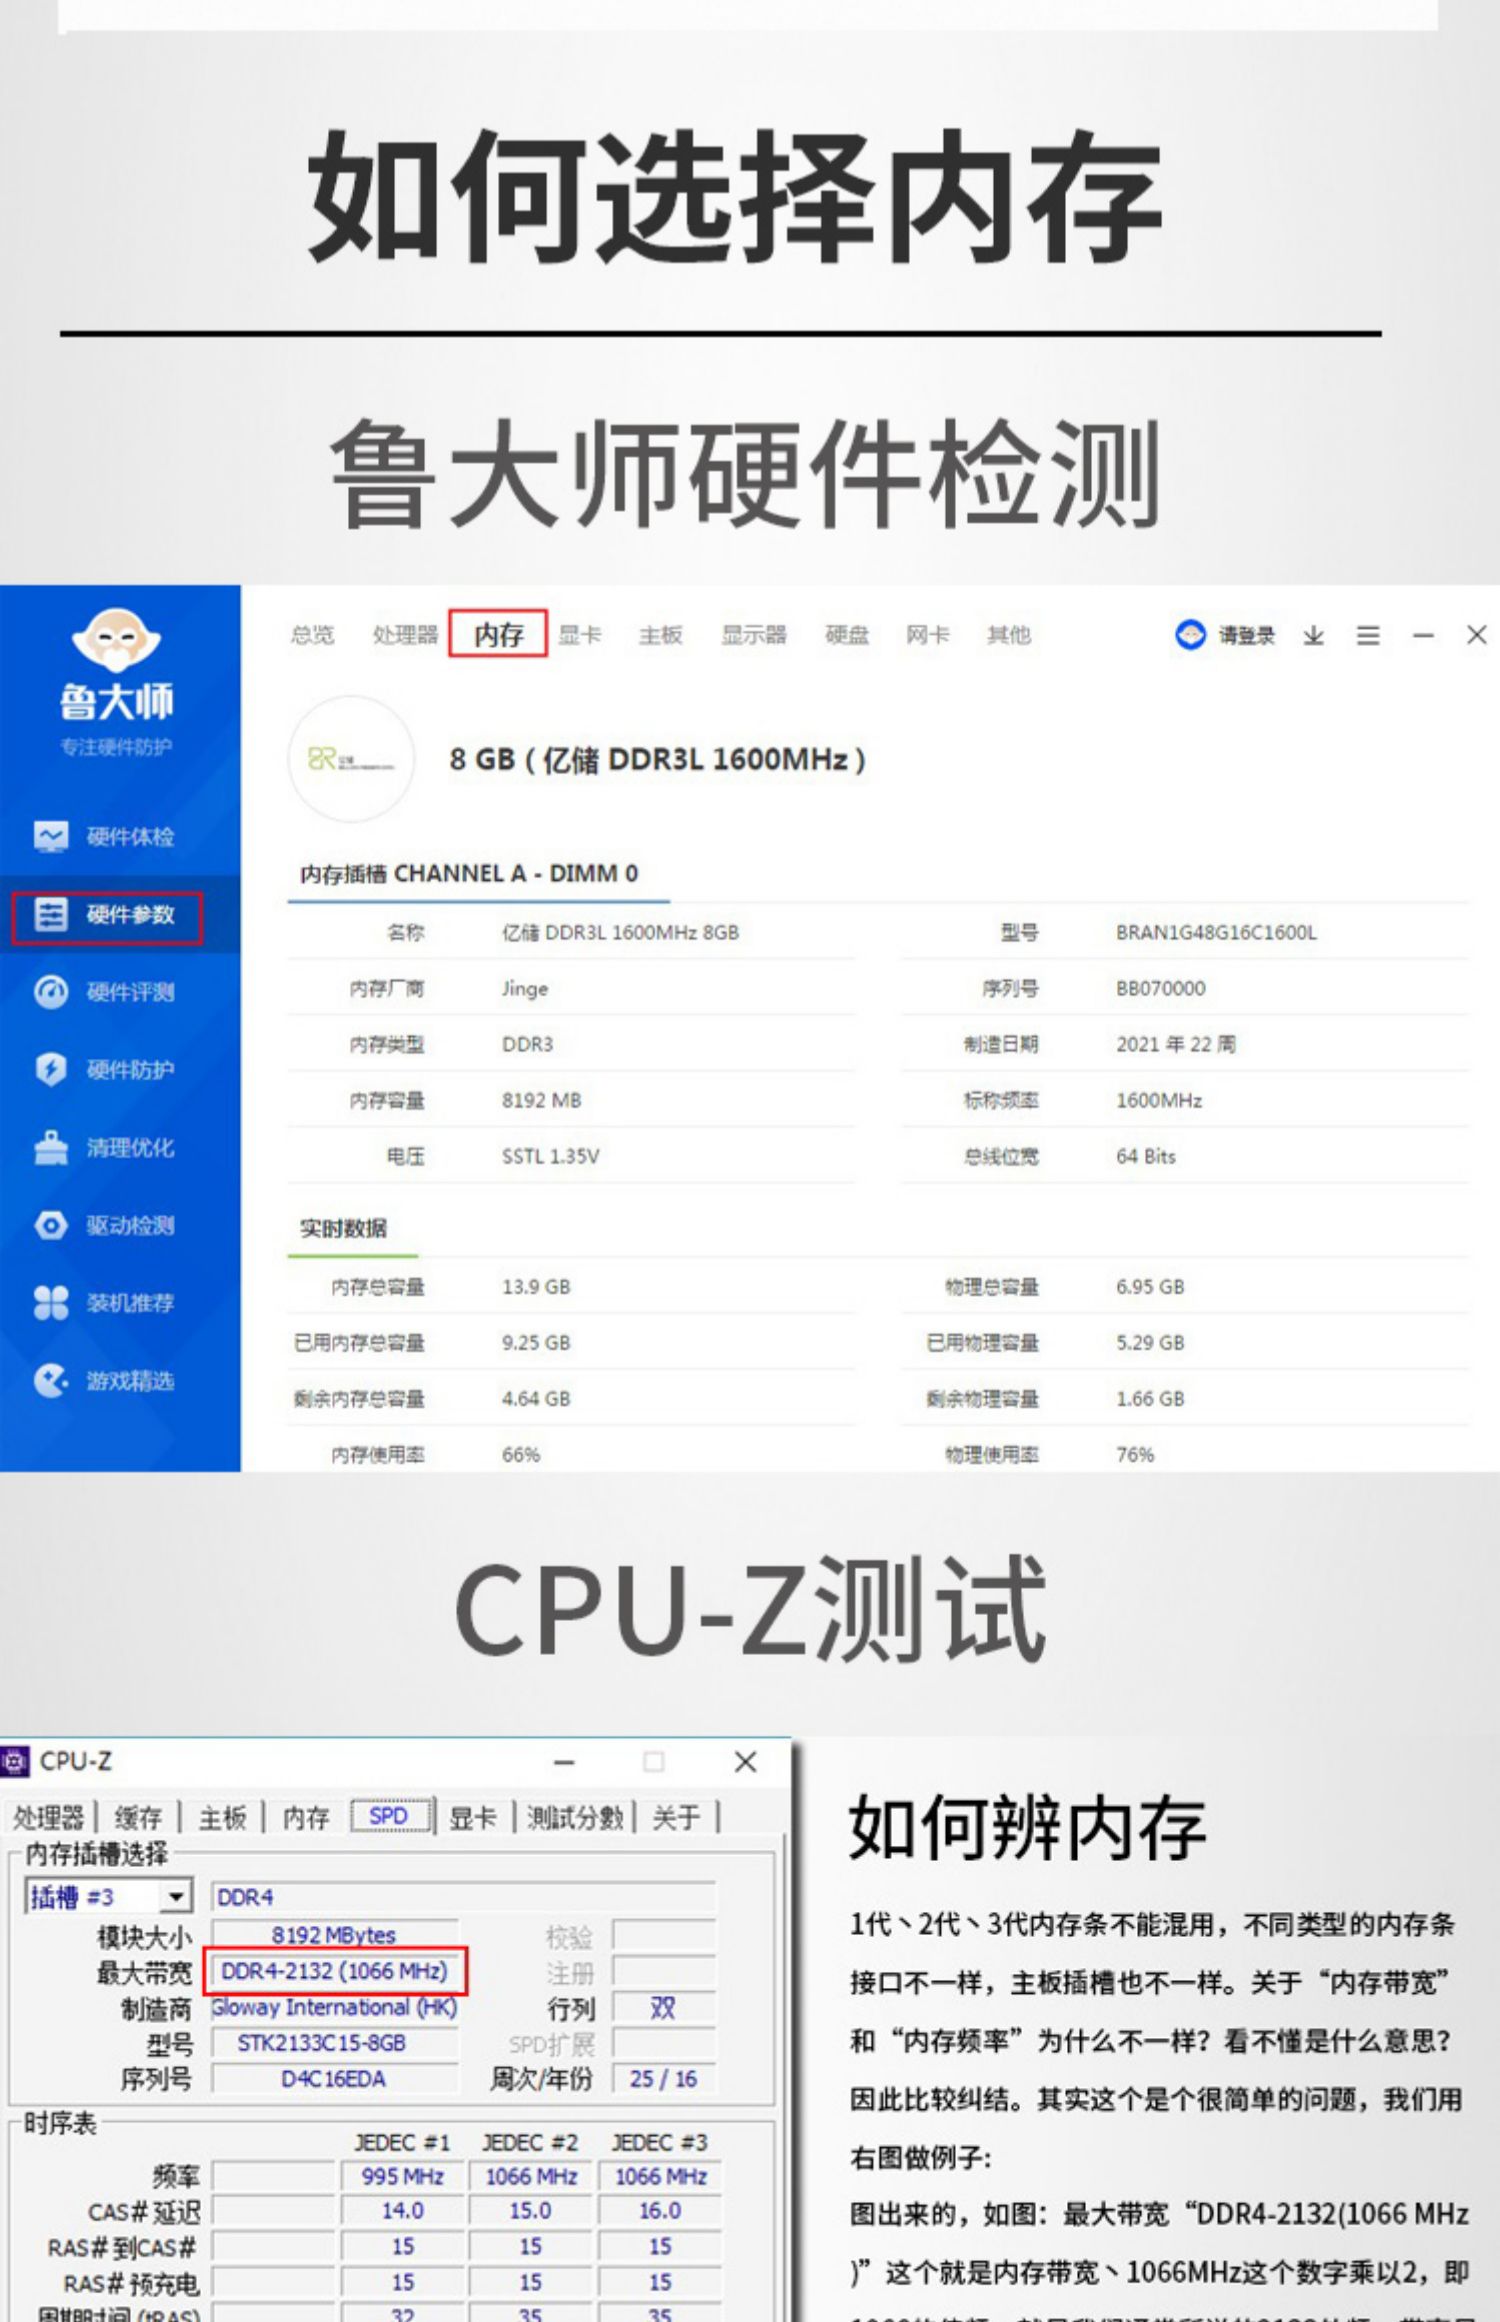Click the serial number 'BB070000'
1500x2322 pixels.
(x=1160, y=988)
